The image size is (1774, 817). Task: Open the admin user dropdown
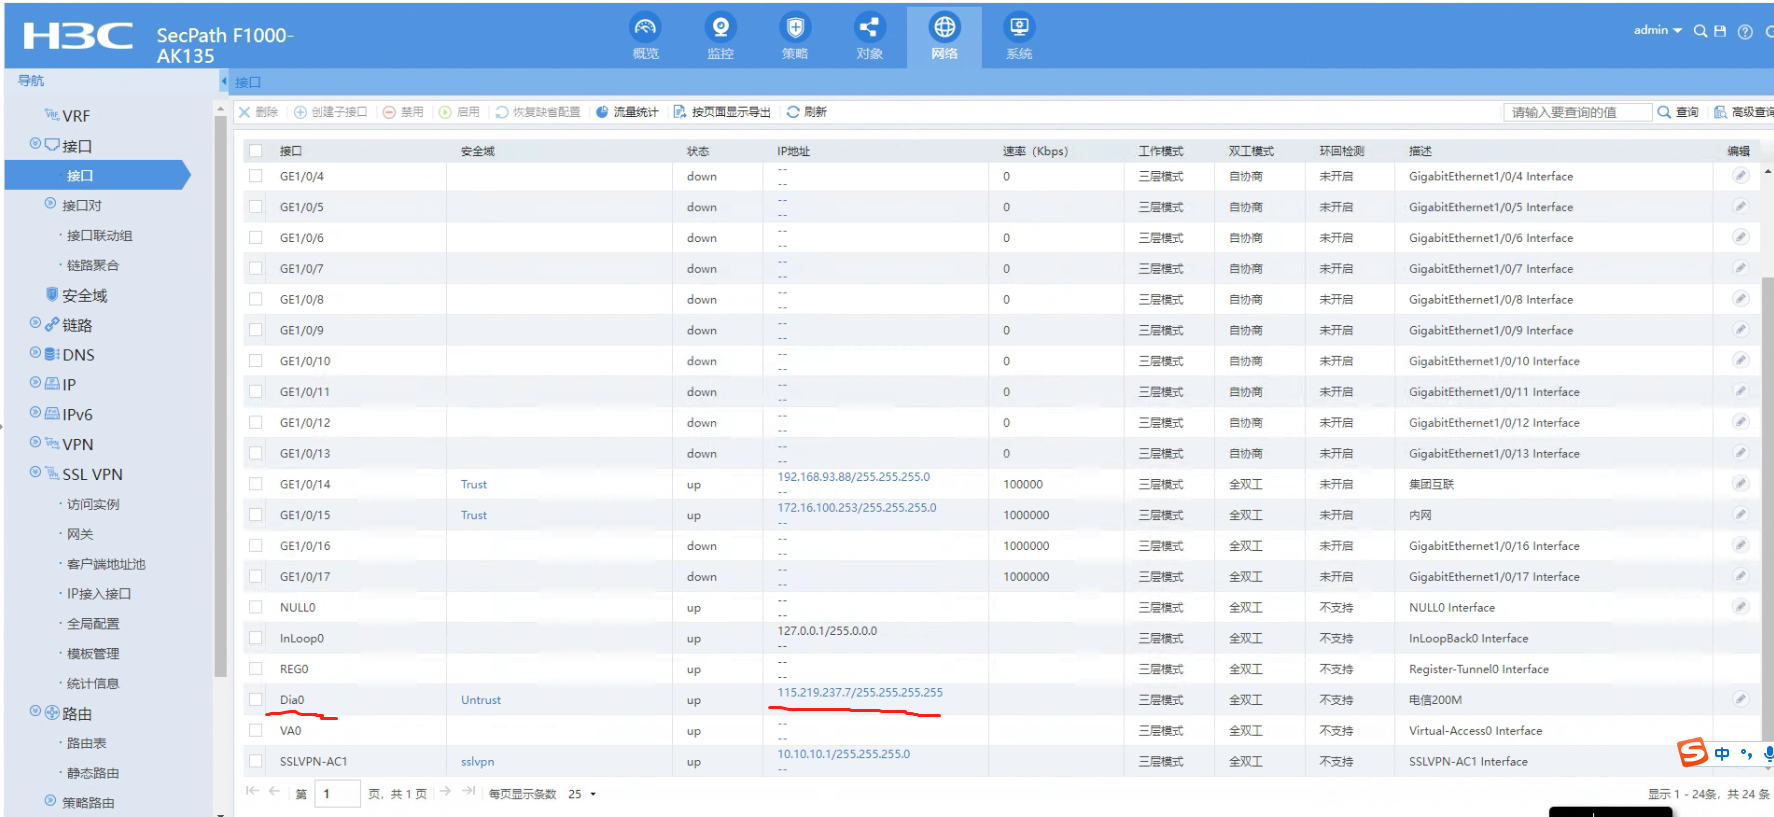1657,30
